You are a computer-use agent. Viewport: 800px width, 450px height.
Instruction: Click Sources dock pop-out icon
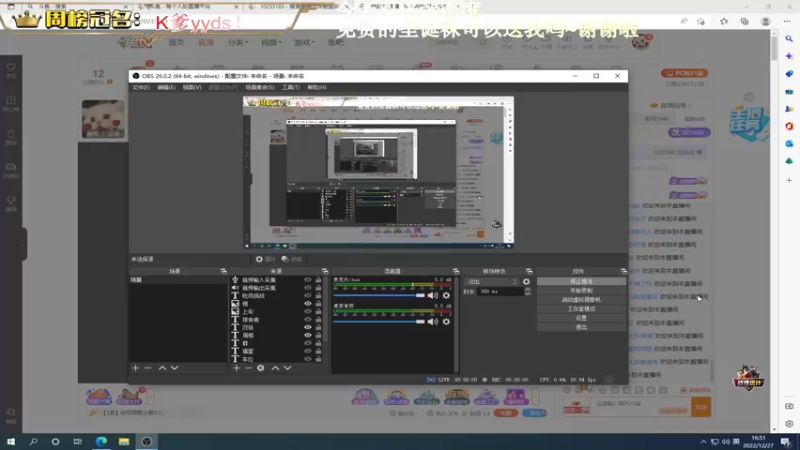coord(325,271)
